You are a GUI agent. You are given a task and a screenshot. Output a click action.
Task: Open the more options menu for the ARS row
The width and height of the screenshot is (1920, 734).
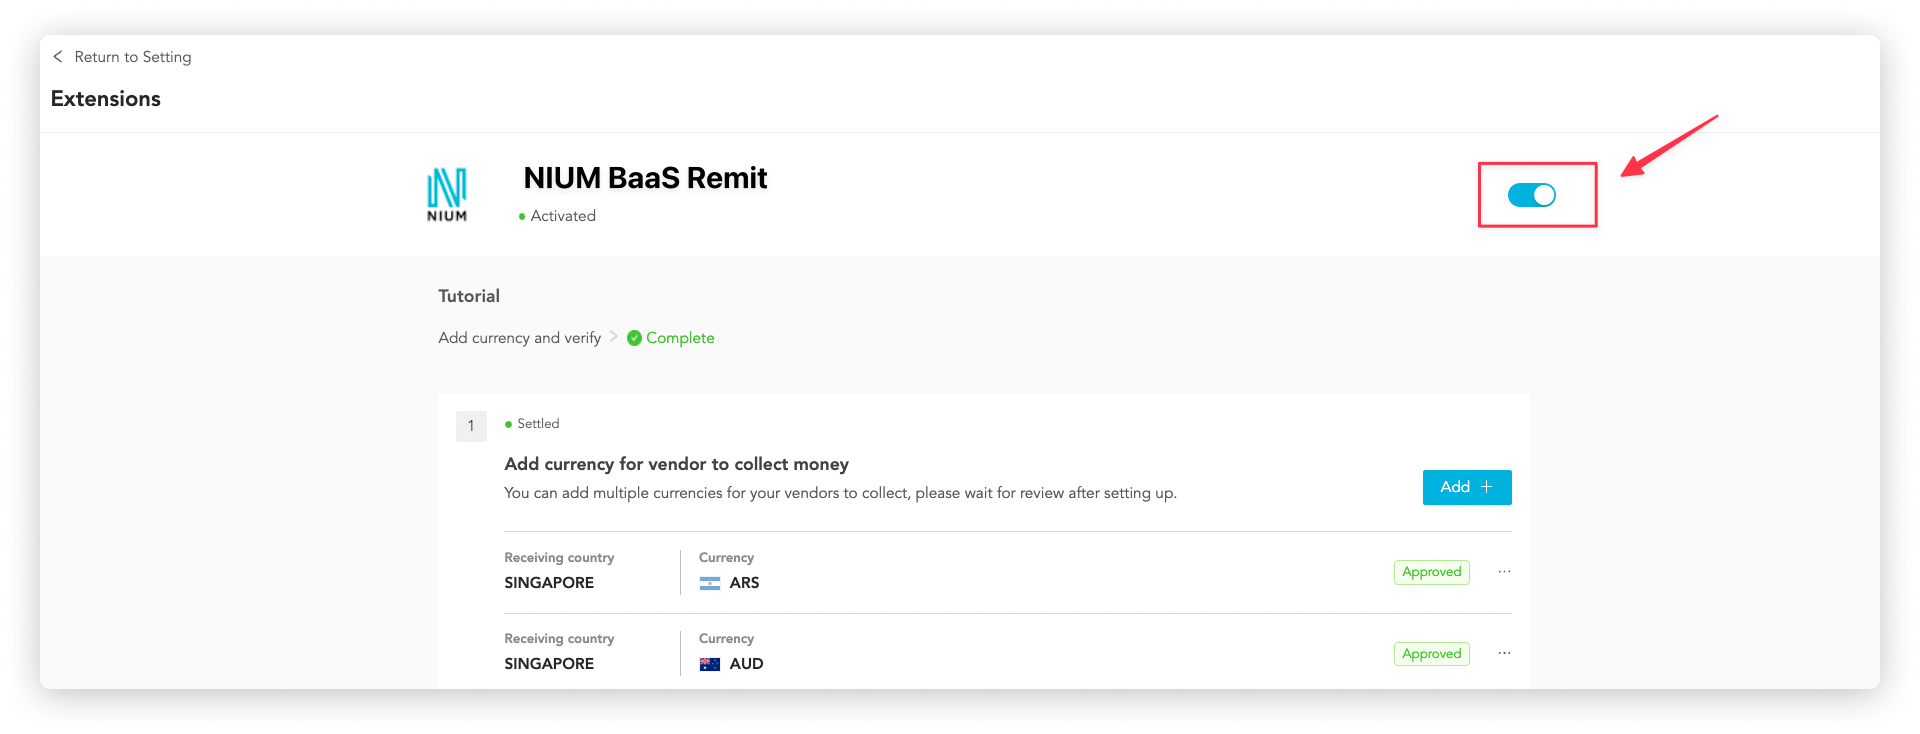coord(1504,572)
